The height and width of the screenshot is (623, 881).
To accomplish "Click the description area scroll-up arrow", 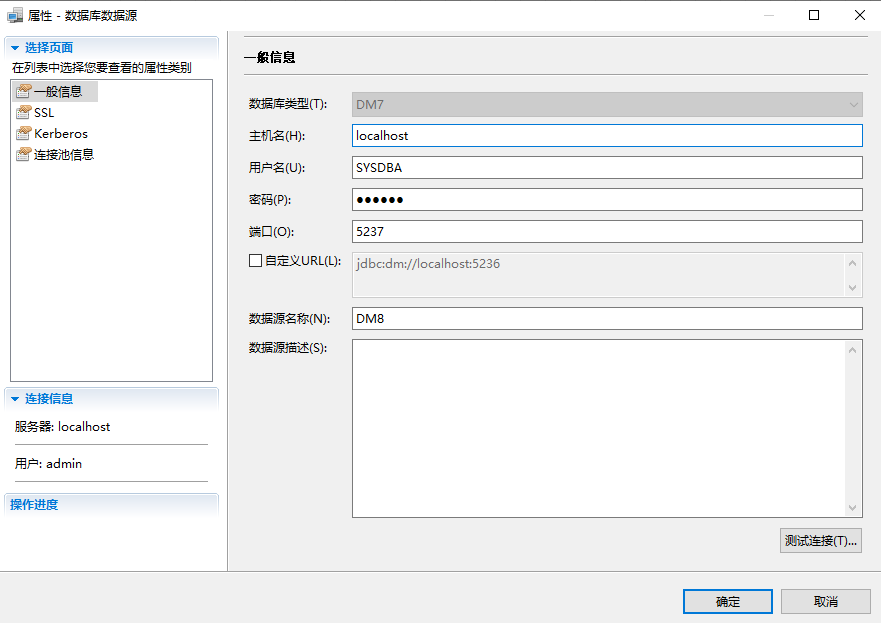I will point(852,350).
